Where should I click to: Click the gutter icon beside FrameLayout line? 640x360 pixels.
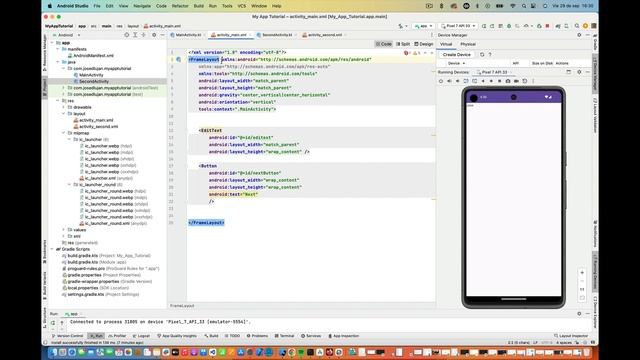(179, 60)
